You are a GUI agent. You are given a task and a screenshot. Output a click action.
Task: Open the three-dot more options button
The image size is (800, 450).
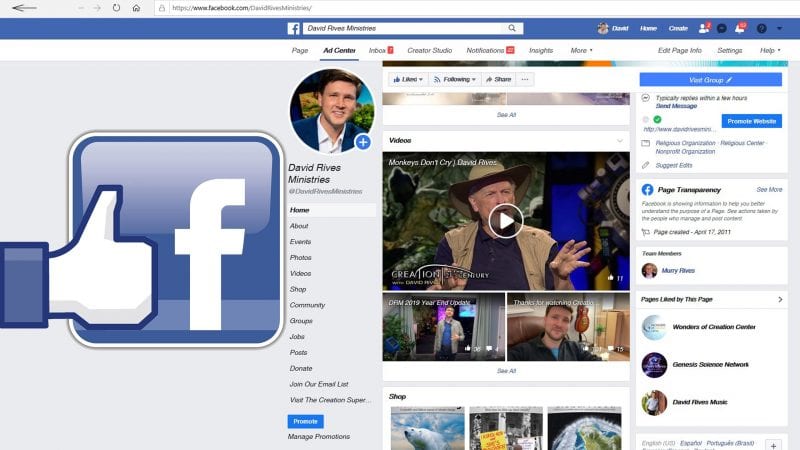pyautogui.click(x=524, y=80)
